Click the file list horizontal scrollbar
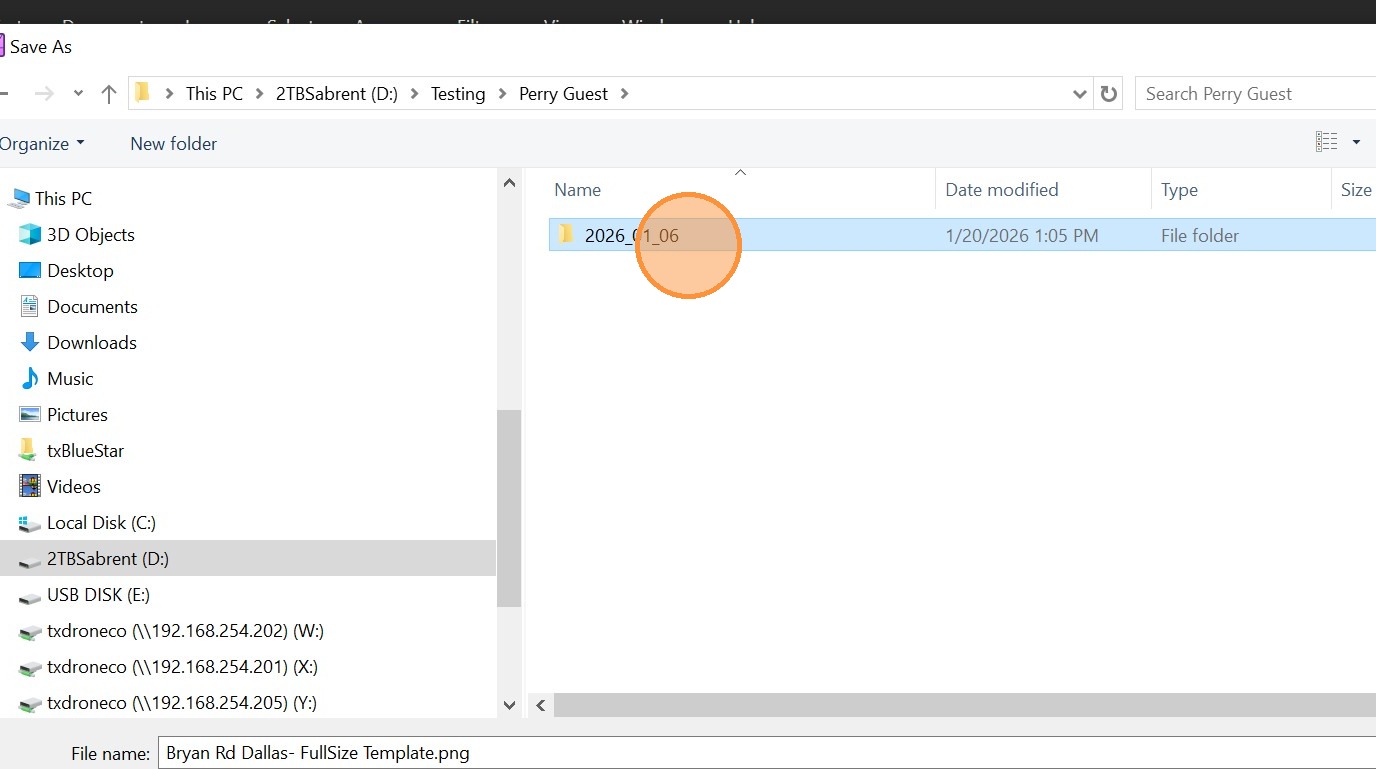The width and height of the screenshot is (1376, 769). [x=965, y=705]
